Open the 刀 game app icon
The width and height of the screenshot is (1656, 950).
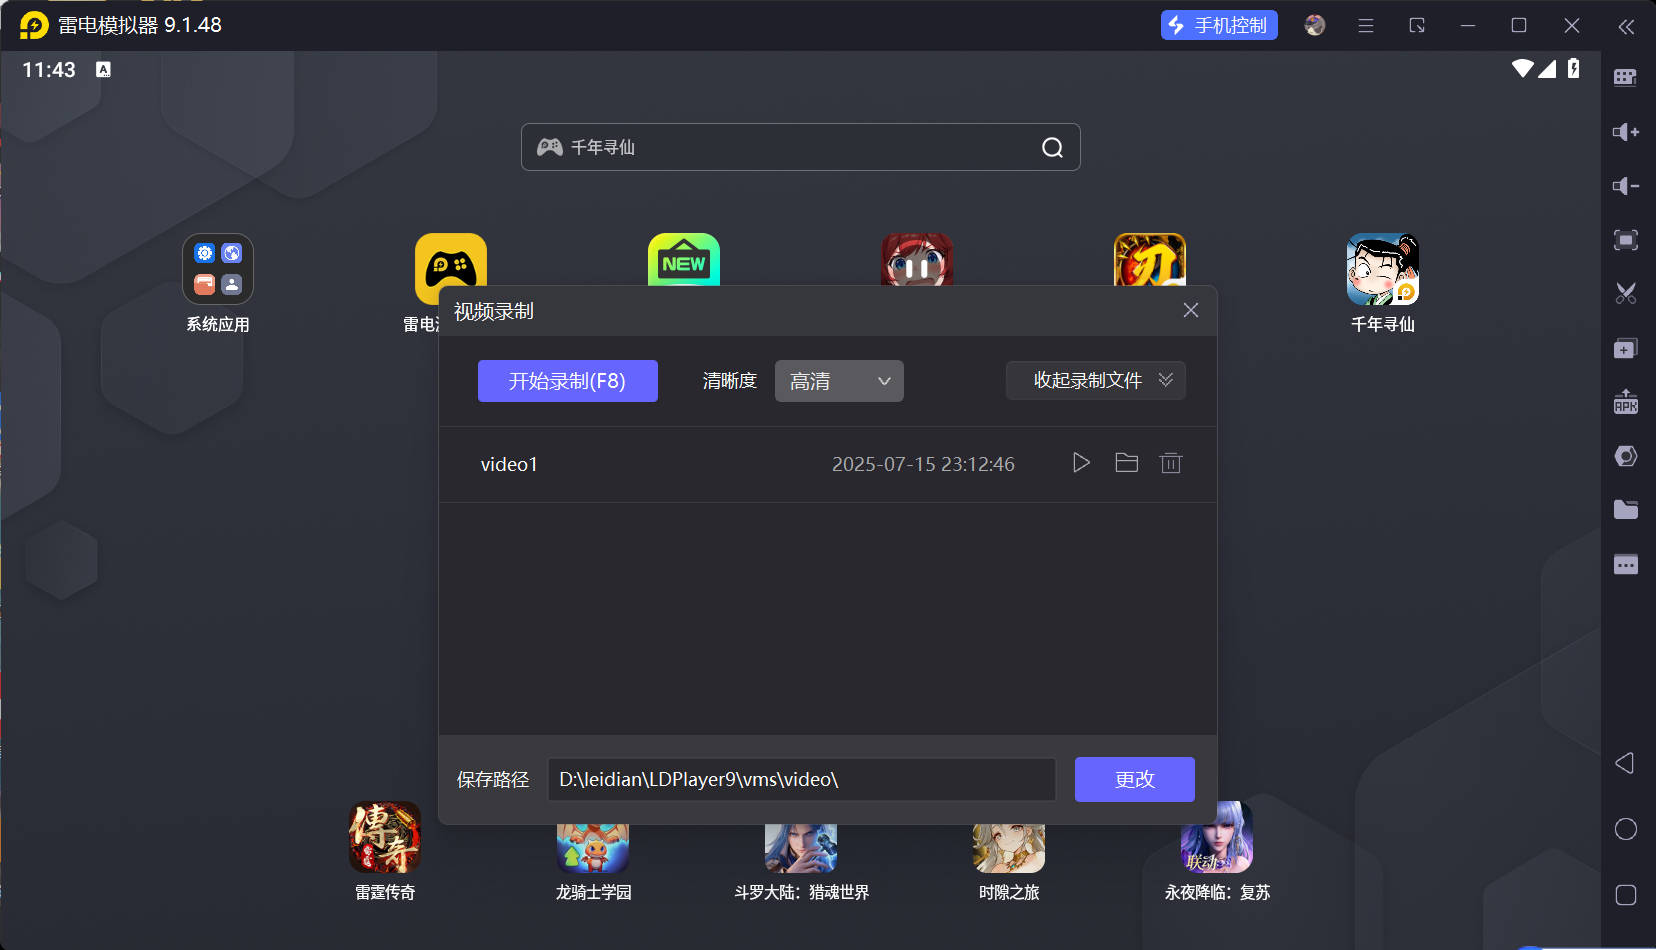[x=1150, y=260]
